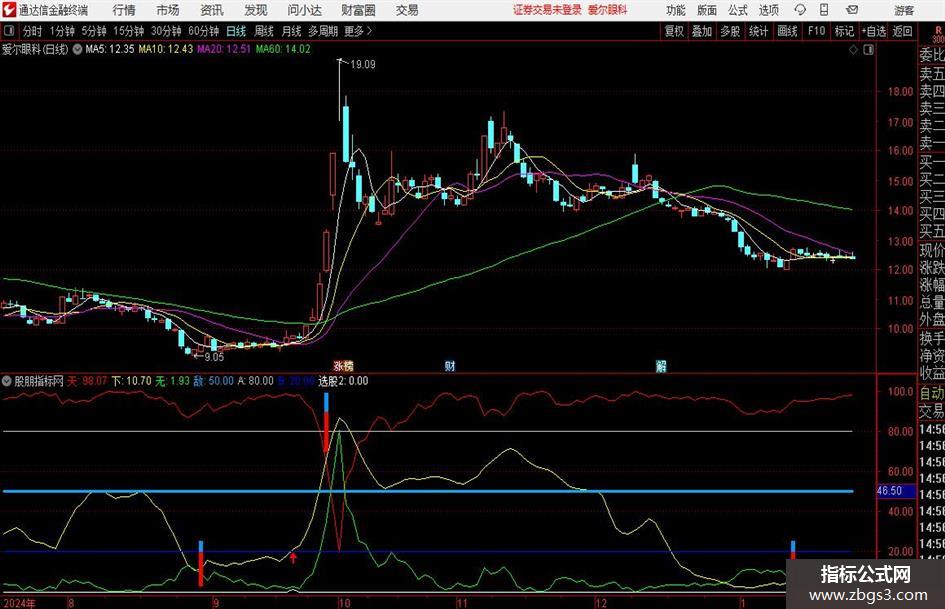
Task: Open the F10 company info
Action: [816, 31]
